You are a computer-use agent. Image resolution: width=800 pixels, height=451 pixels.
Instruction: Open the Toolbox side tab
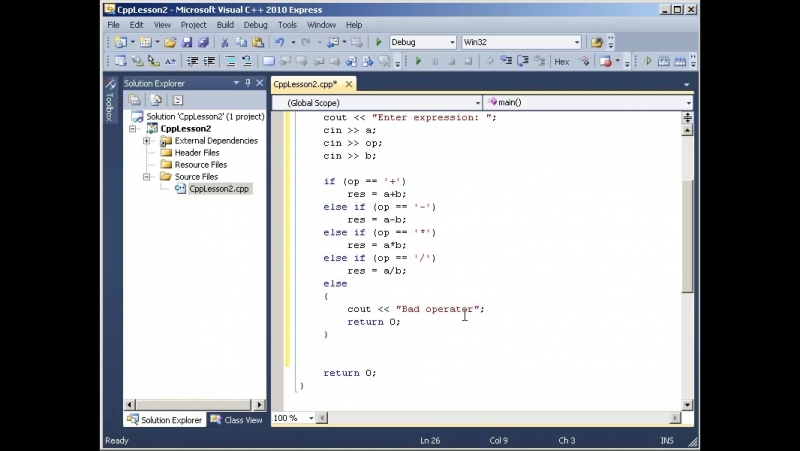(110, 102)
